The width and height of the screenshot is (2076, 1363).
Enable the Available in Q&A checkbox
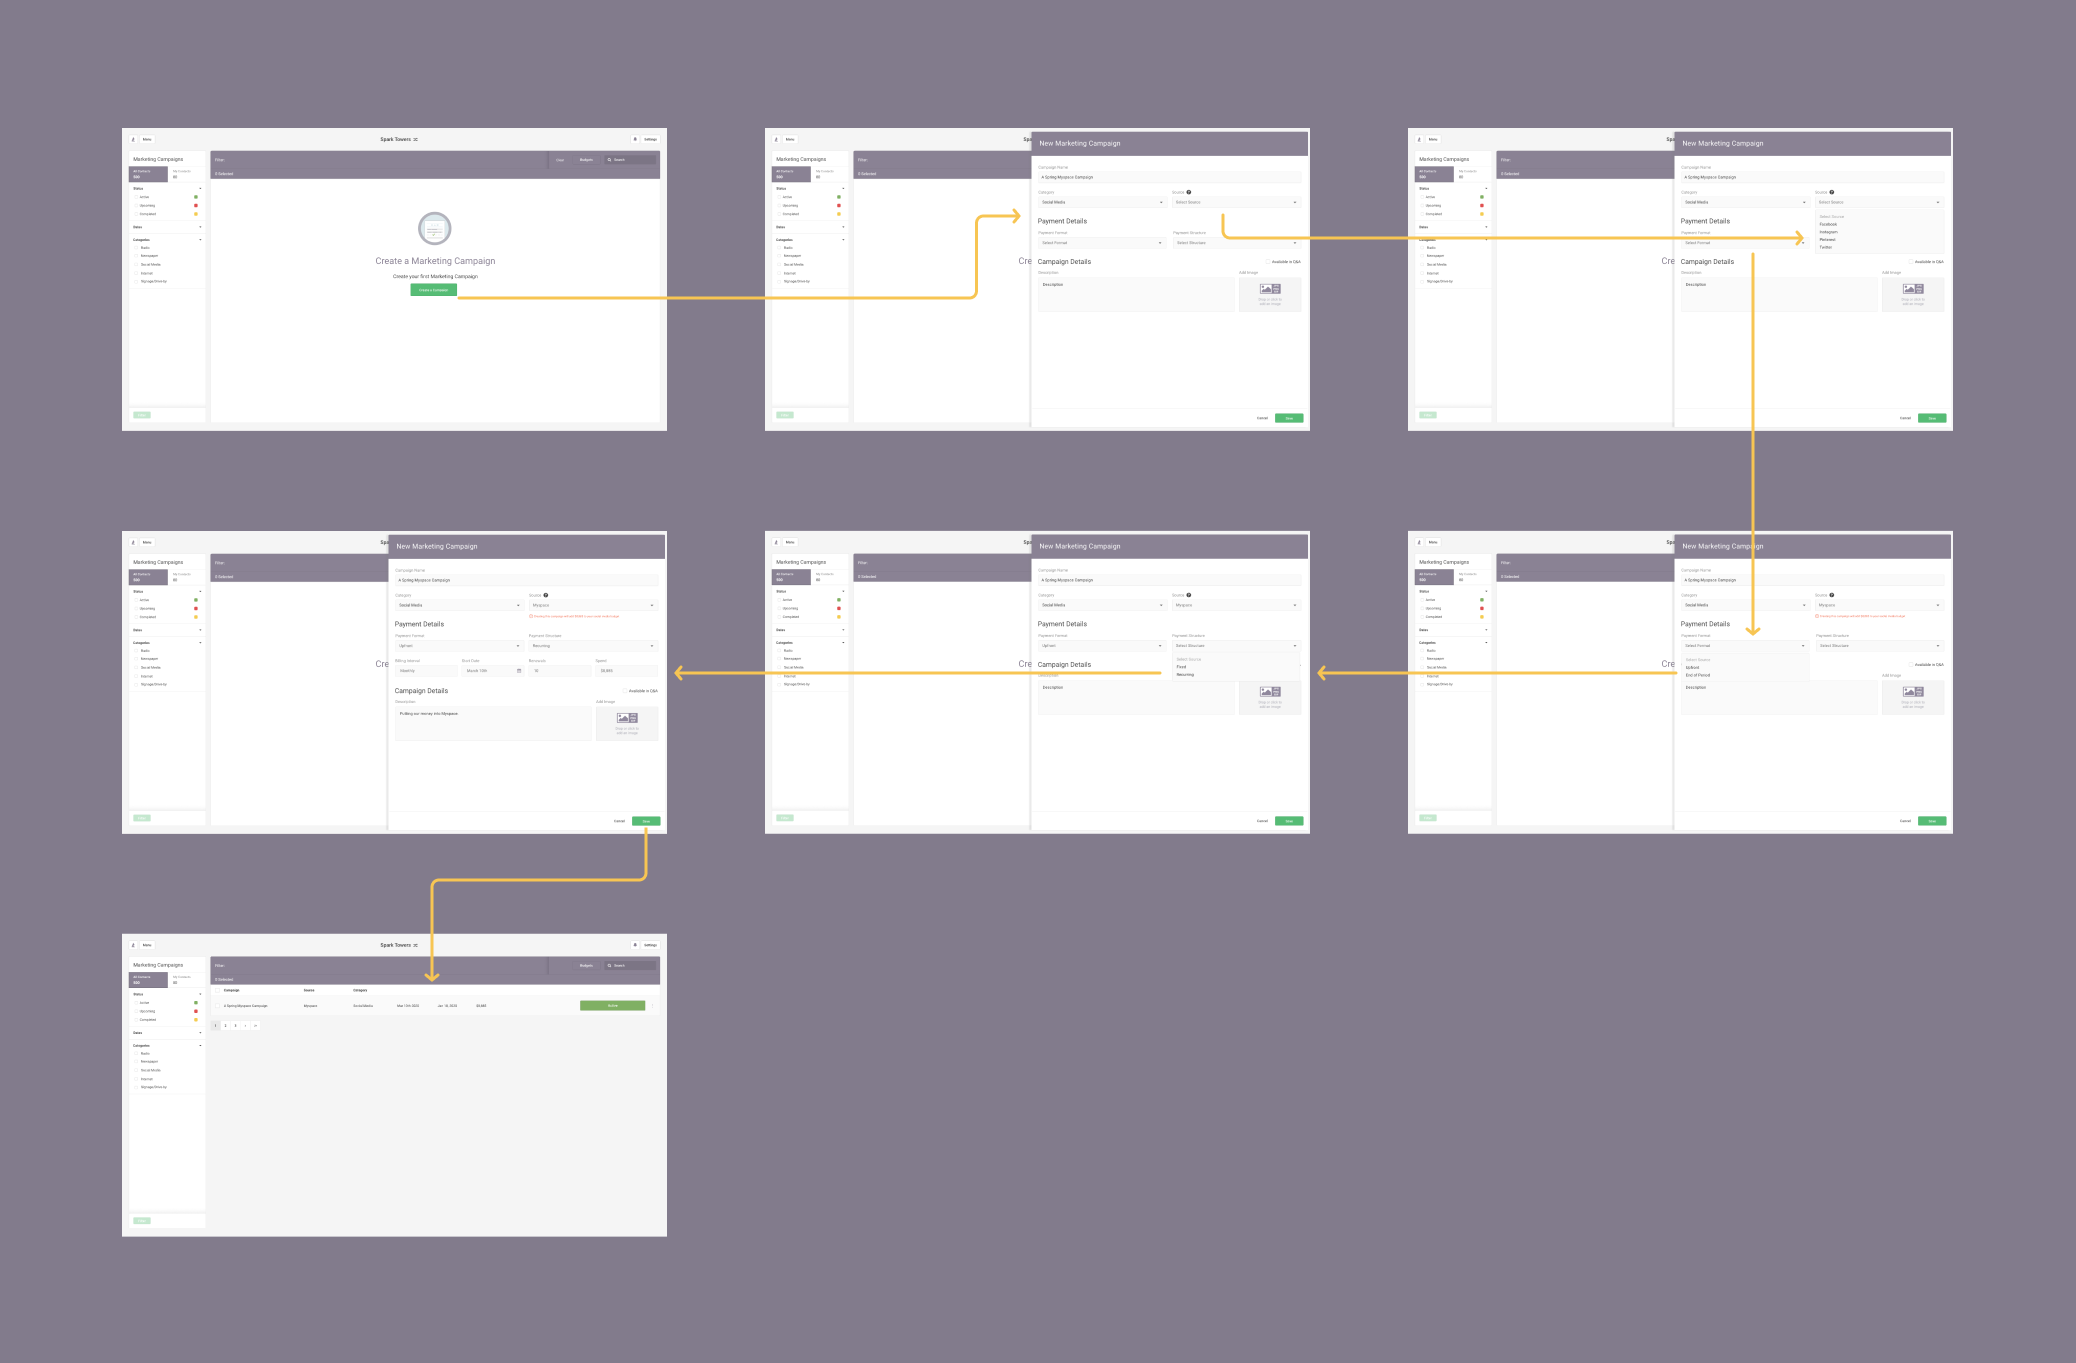(1268, 261)
